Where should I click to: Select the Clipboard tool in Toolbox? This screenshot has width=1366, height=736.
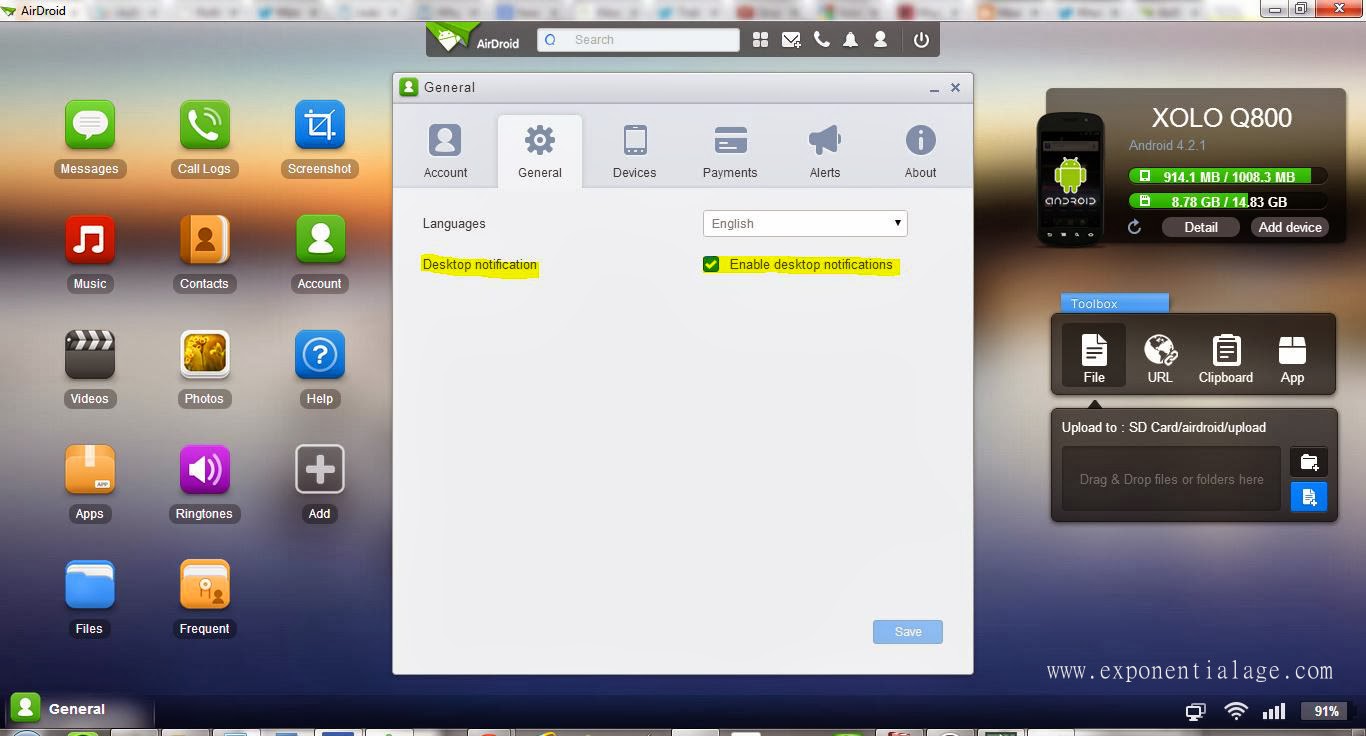click(x=1226, y=358)
